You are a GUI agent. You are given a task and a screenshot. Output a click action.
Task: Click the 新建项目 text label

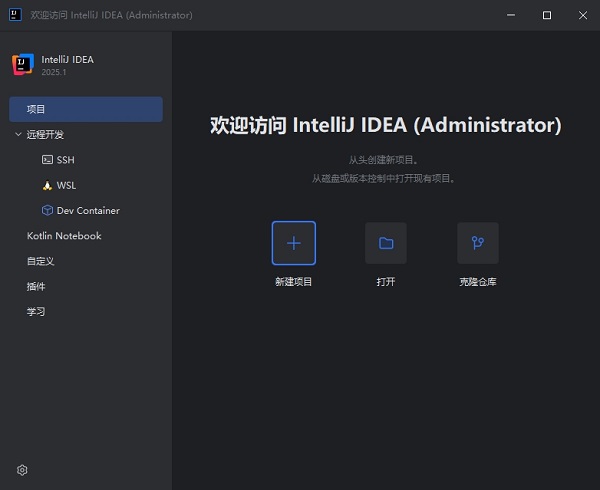pos(293,282)
